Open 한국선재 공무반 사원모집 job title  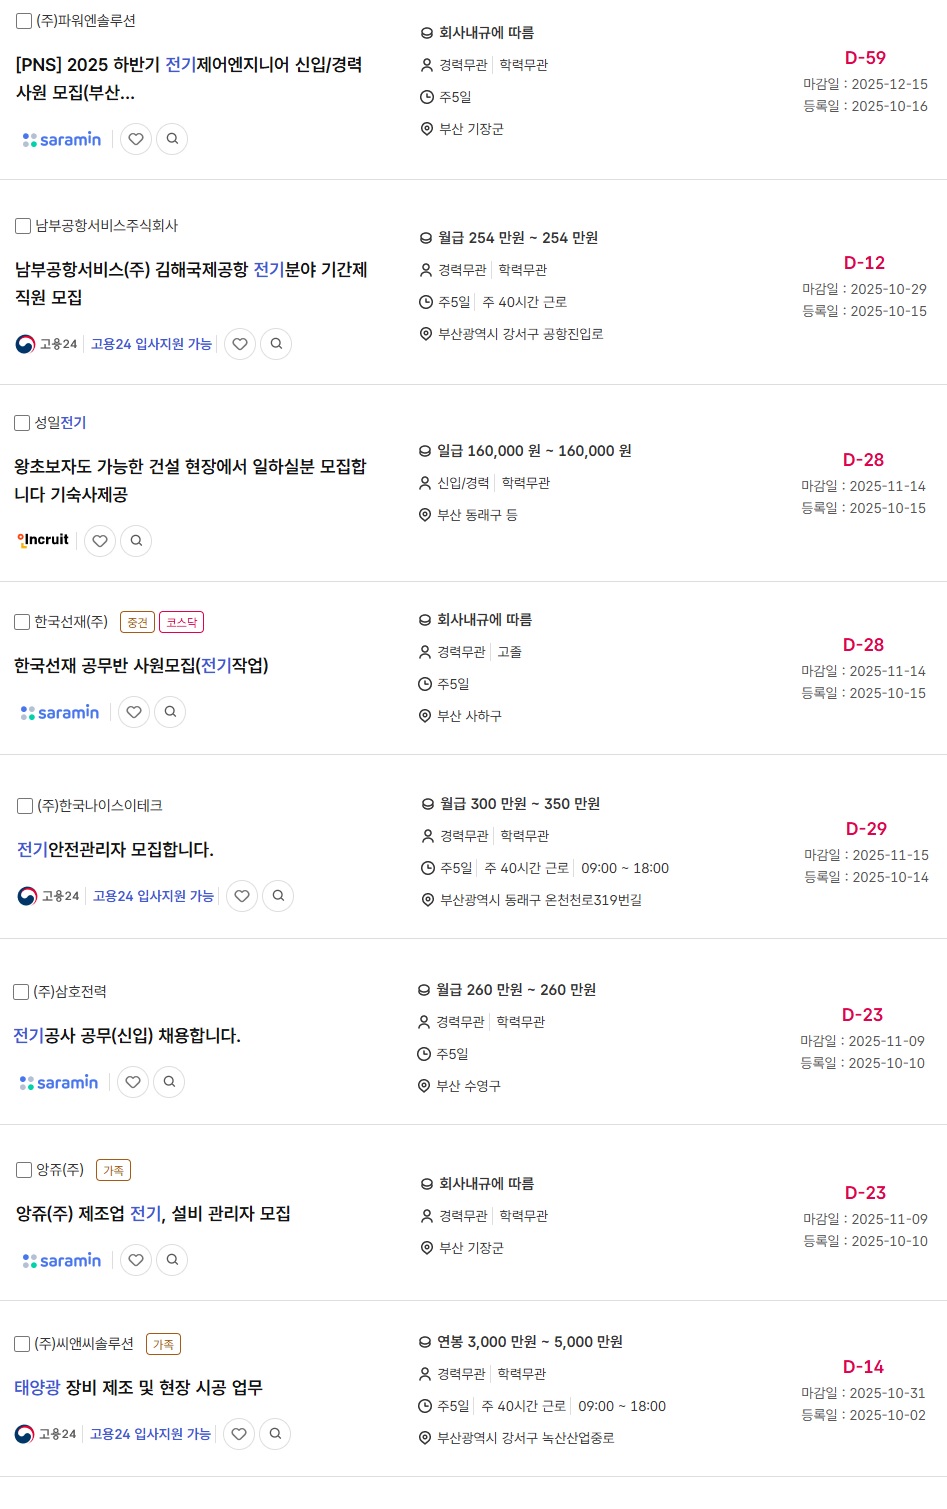141,666
